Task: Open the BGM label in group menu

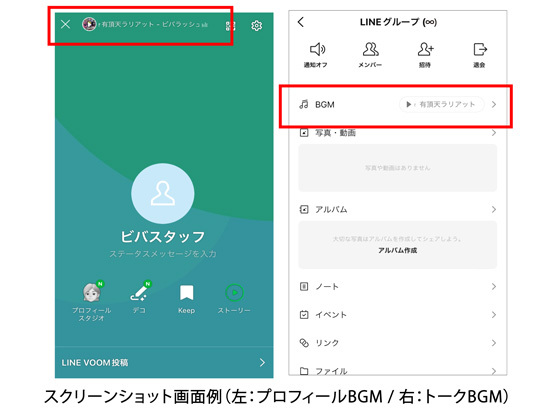Action: click(325, 105)
